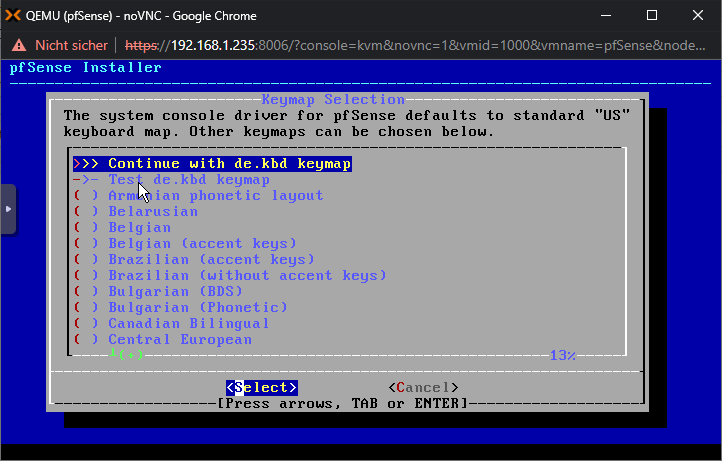Image resolution: width=722 pixels, height=461 pixels.
Task: Click the URL in the address bar
Action: [415, 45]
